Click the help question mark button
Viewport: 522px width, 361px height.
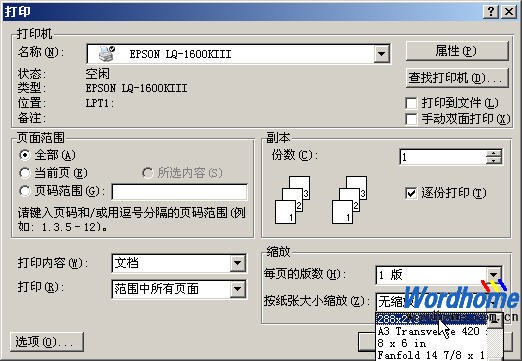click(x=490, y=12)
